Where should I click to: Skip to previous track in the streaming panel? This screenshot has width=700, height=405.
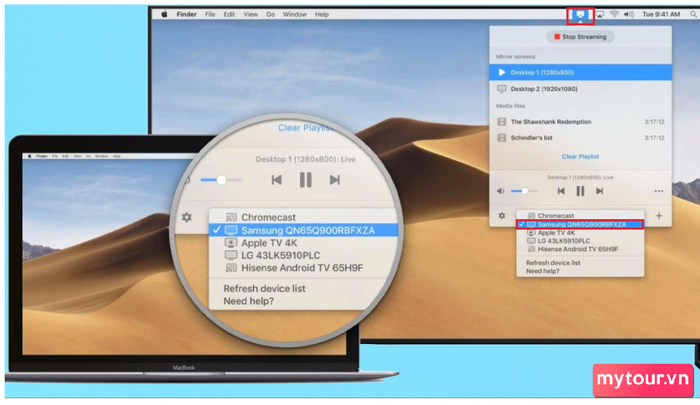click(x=561, y=191)
